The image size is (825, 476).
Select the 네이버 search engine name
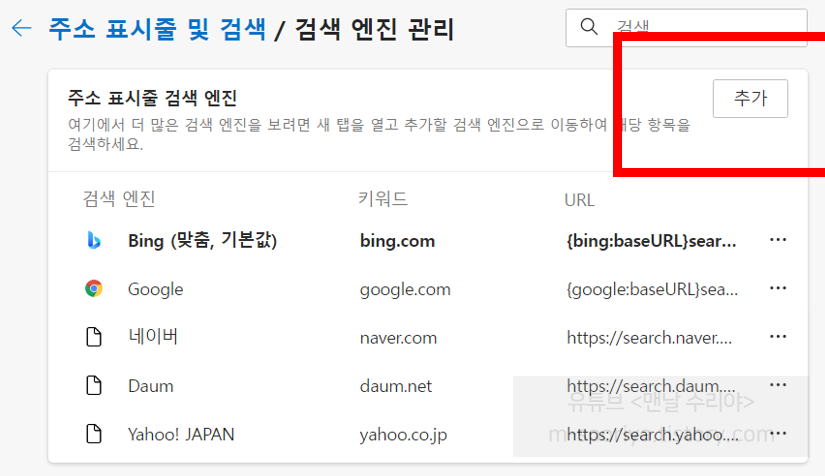153,337
